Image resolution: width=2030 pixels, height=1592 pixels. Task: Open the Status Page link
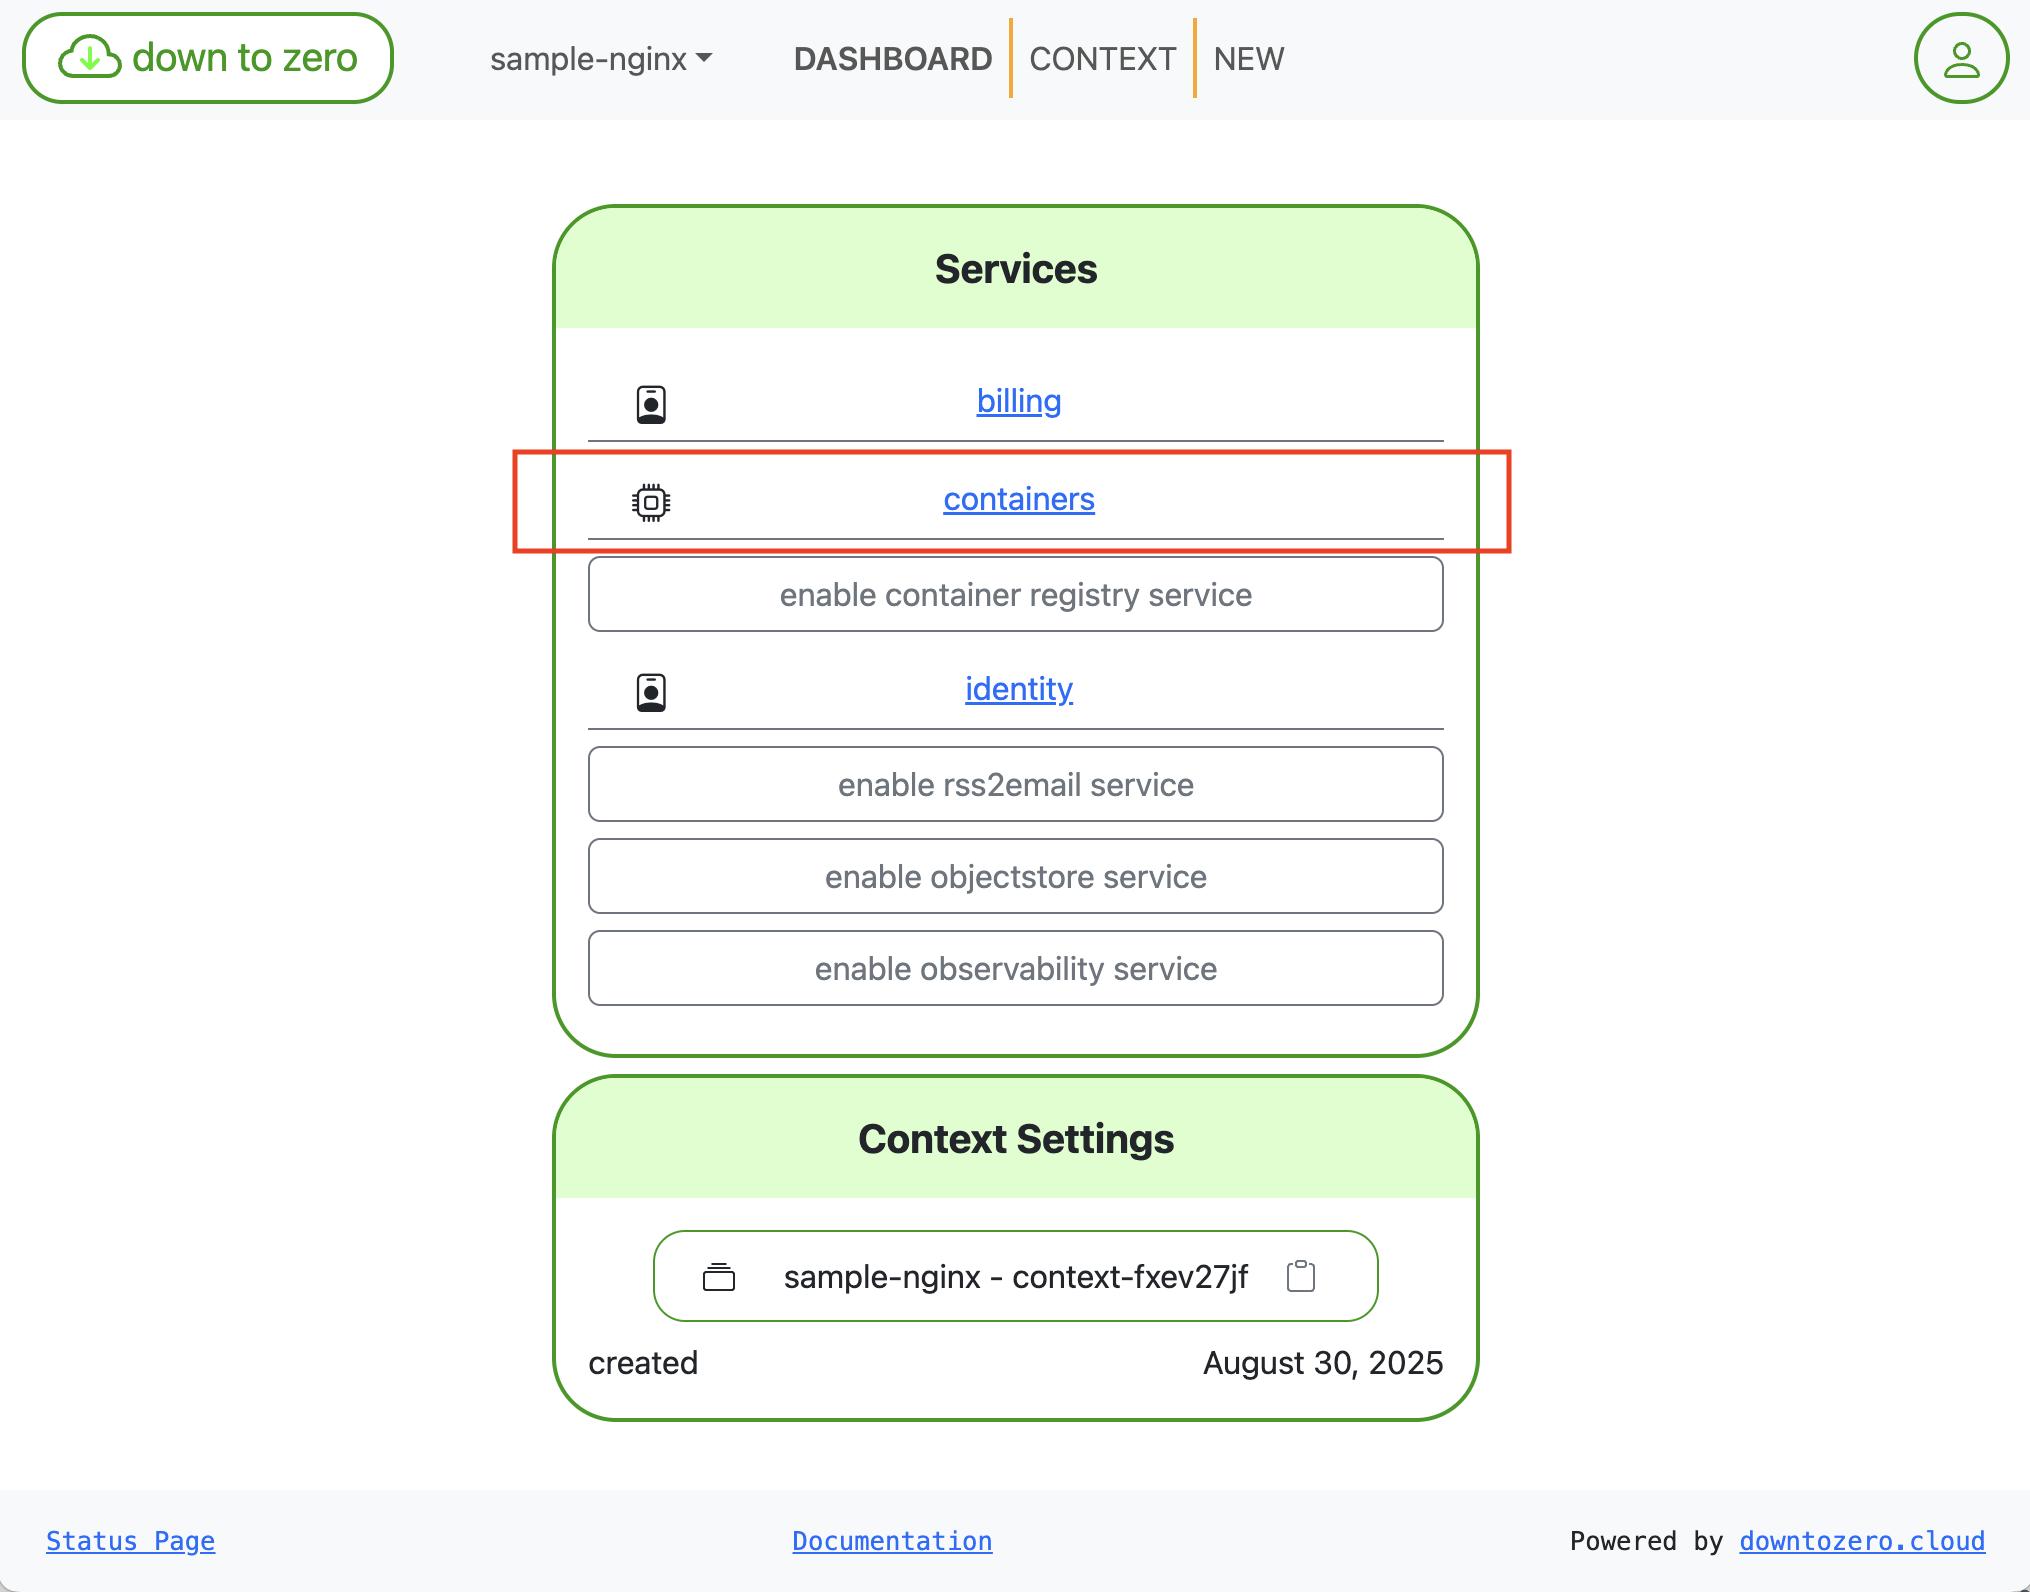pos(130,1541)
